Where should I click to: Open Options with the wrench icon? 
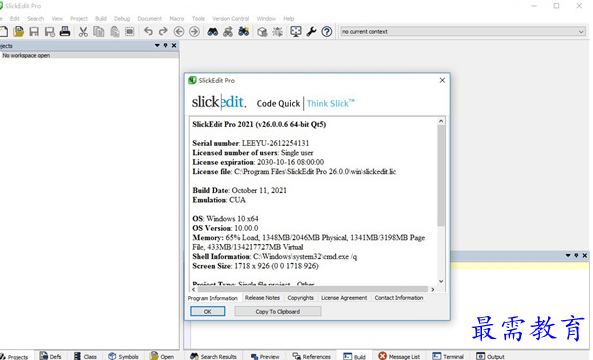[311, 31]
